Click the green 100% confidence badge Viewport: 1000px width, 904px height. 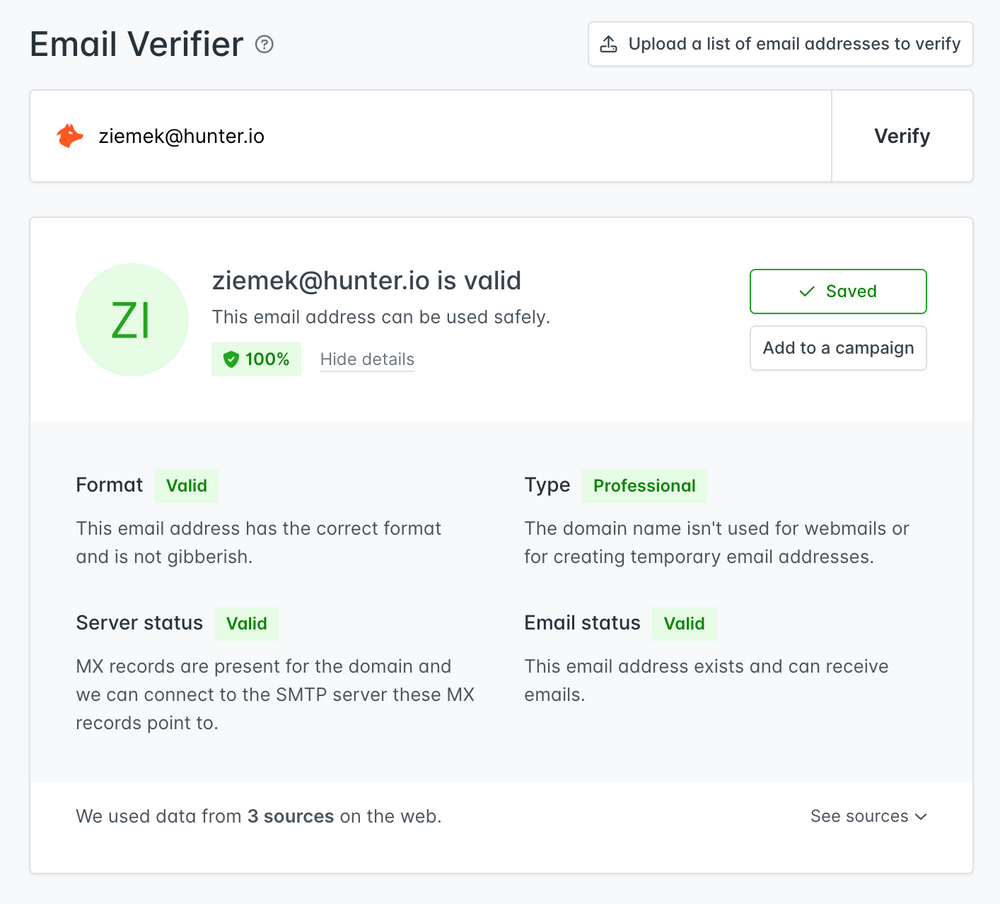256,358
